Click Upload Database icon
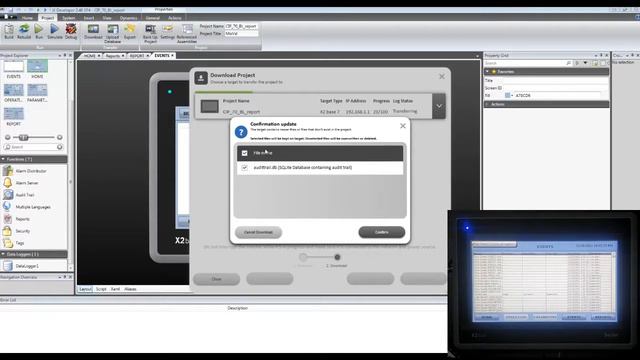Image resolution: width=640 pixels, height=360 pixels. (x=113, y=33)
